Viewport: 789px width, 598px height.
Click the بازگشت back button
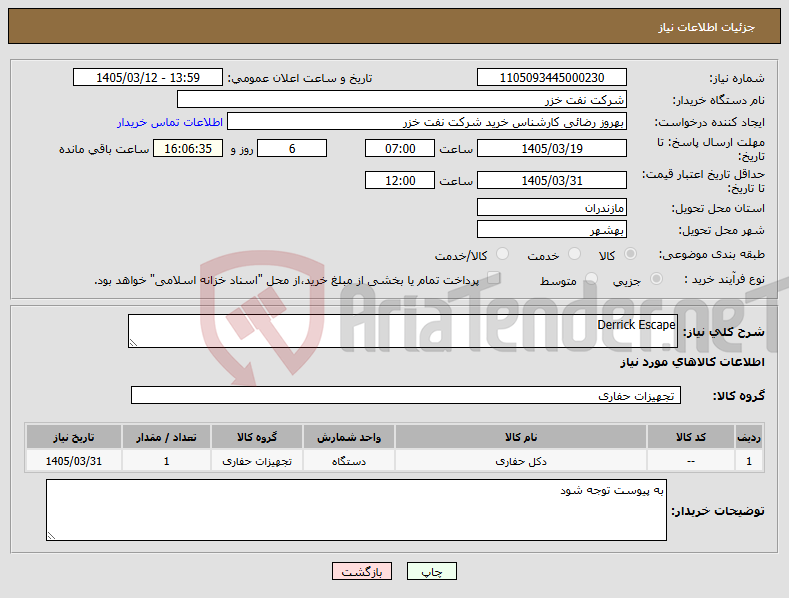(362, 571)
